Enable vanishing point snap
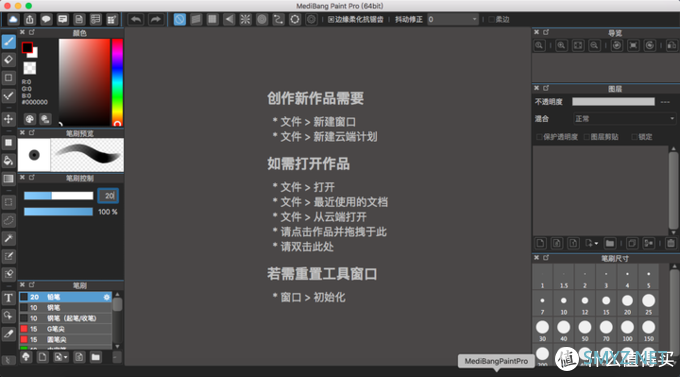 229,20
